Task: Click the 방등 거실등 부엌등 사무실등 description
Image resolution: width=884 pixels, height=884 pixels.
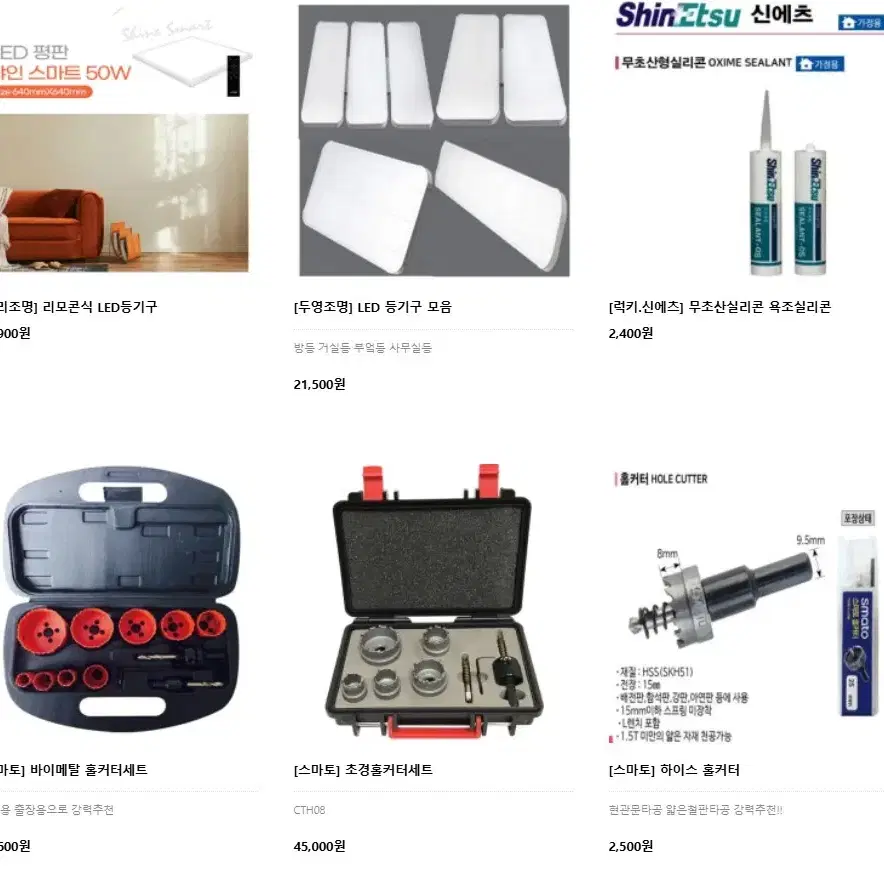Action: [x=363, y=348]
